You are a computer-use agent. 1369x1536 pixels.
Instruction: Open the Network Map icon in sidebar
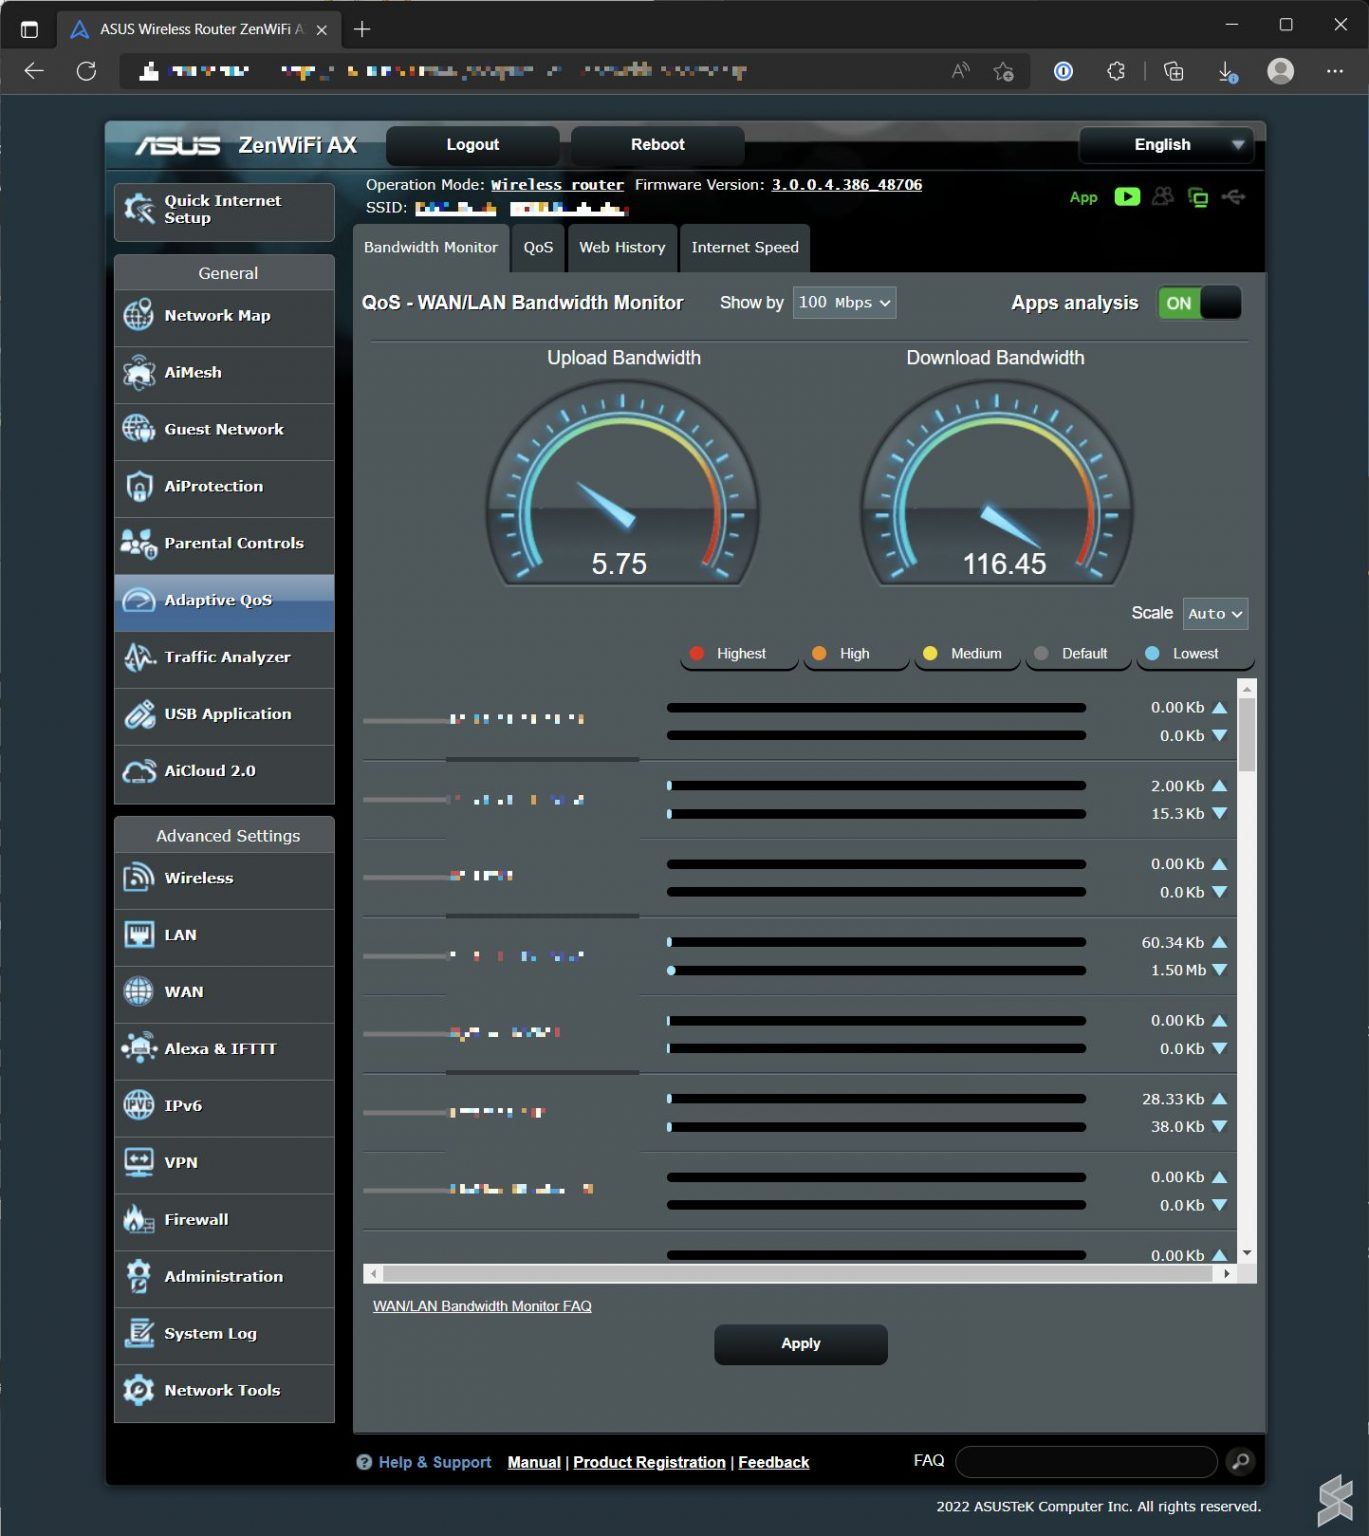pos(138,315)
